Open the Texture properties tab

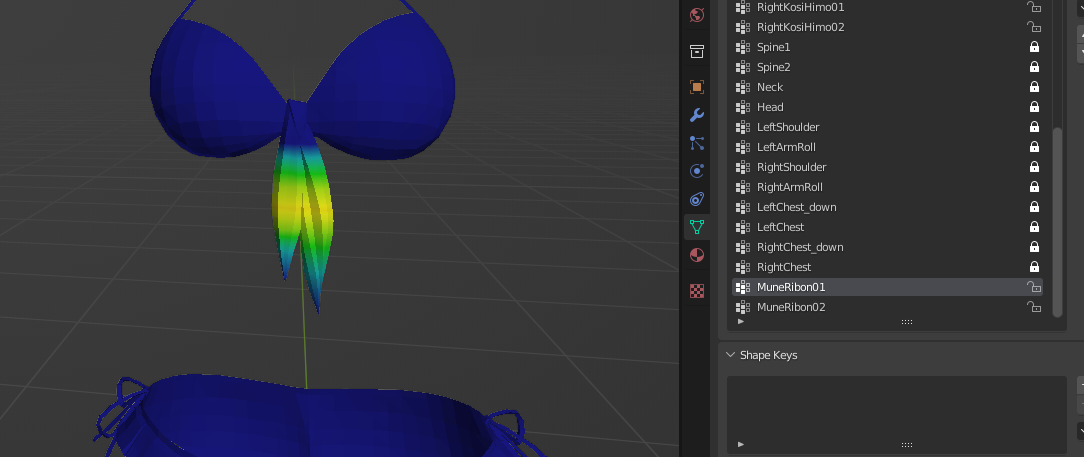click(697, 291)
